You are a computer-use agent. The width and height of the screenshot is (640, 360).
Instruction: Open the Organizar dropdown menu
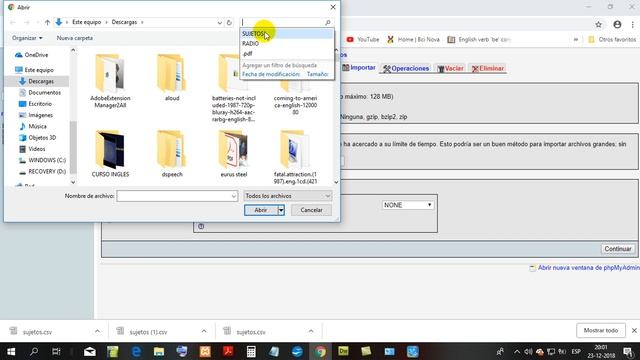pos(27,38)
